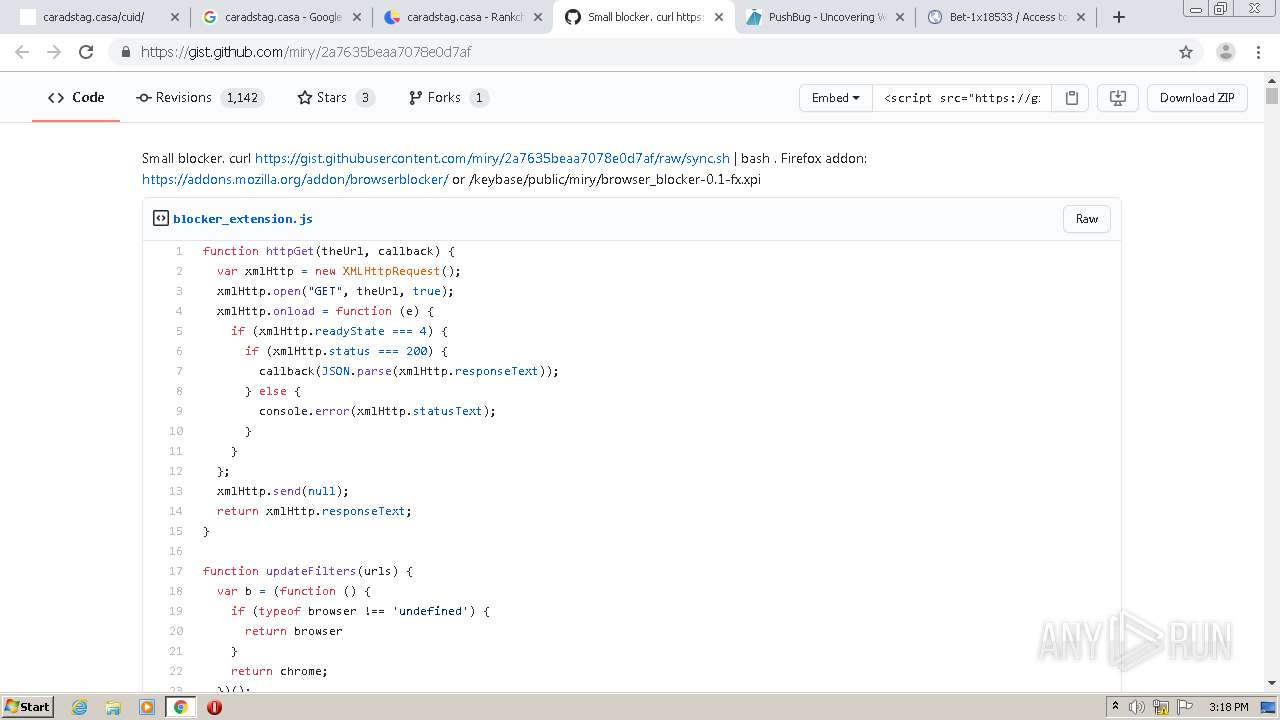Switch to the caradstag.casa - Rankchart tab
Viewport: 1280px width, 720px height.
[x=461, y=17]
